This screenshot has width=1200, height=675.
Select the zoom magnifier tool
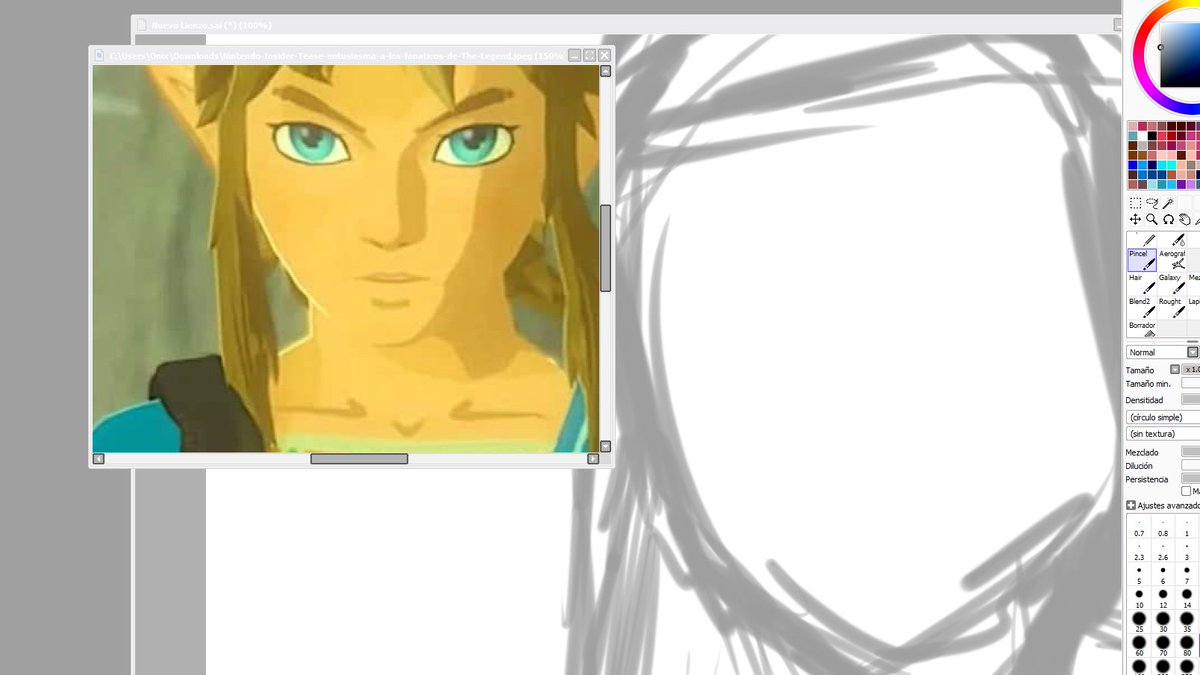(1152, 220)
